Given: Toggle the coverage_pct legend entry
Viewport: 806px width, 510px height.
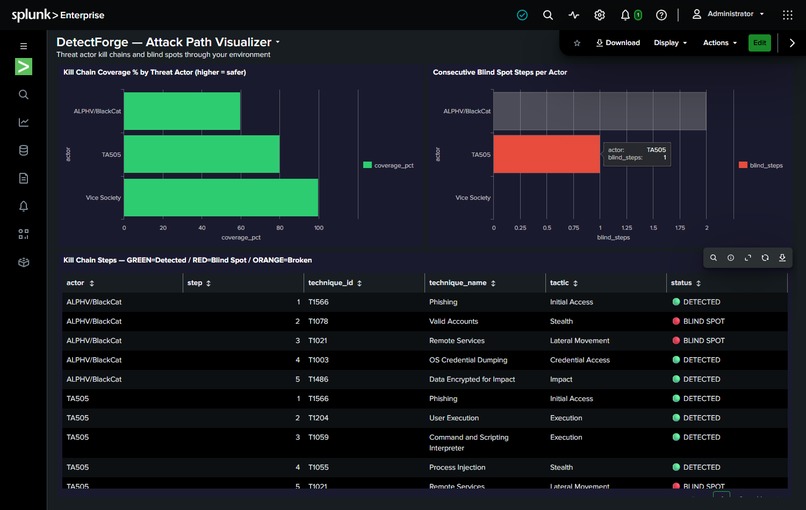Looking at the screenshot, I should pyautogui.click(x=388, y=165).
